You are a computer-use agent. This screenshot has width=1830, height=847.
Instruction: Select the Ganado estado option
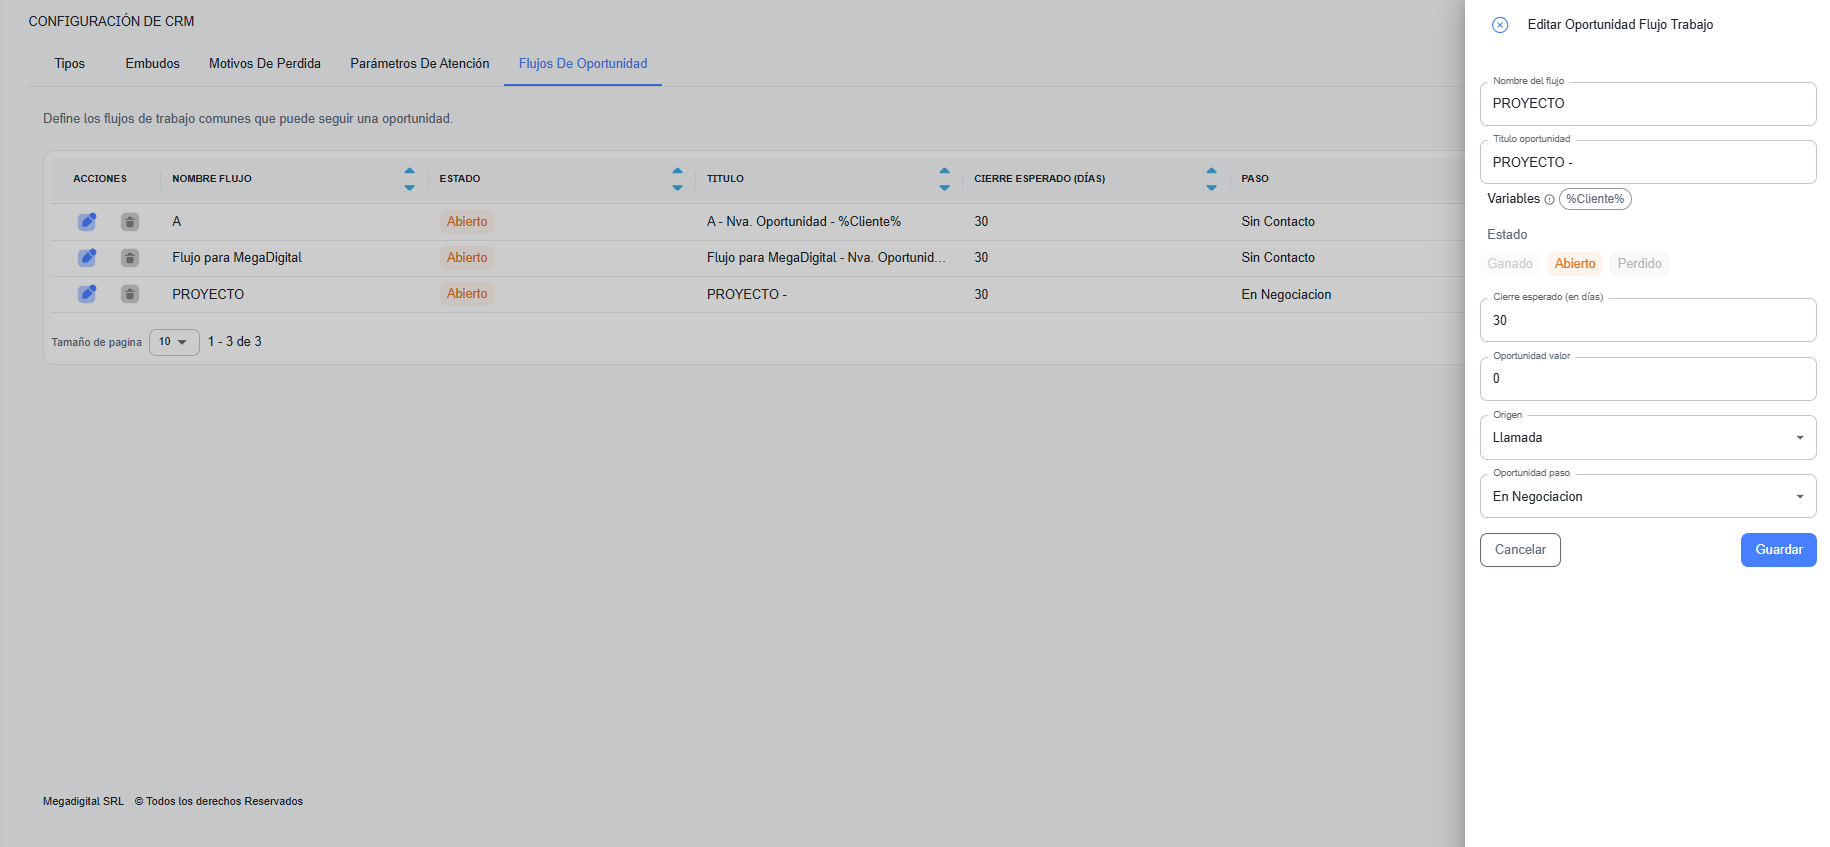coord(1509,264)
